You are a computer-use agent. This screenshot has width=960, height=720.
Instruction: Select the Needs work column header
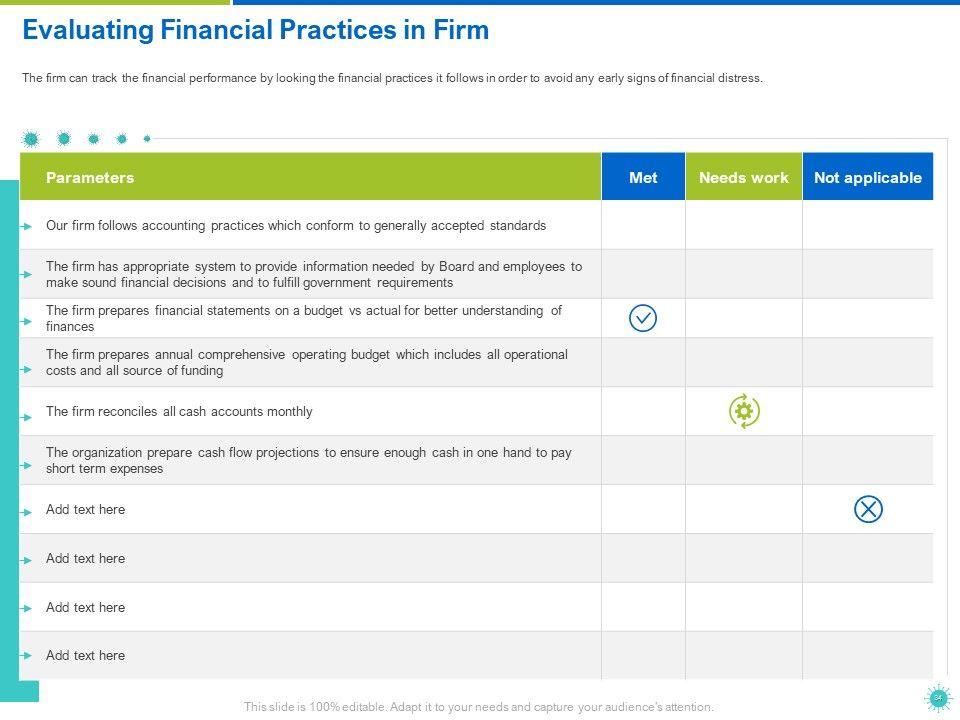pyautogui.click(x=743, y=178)
